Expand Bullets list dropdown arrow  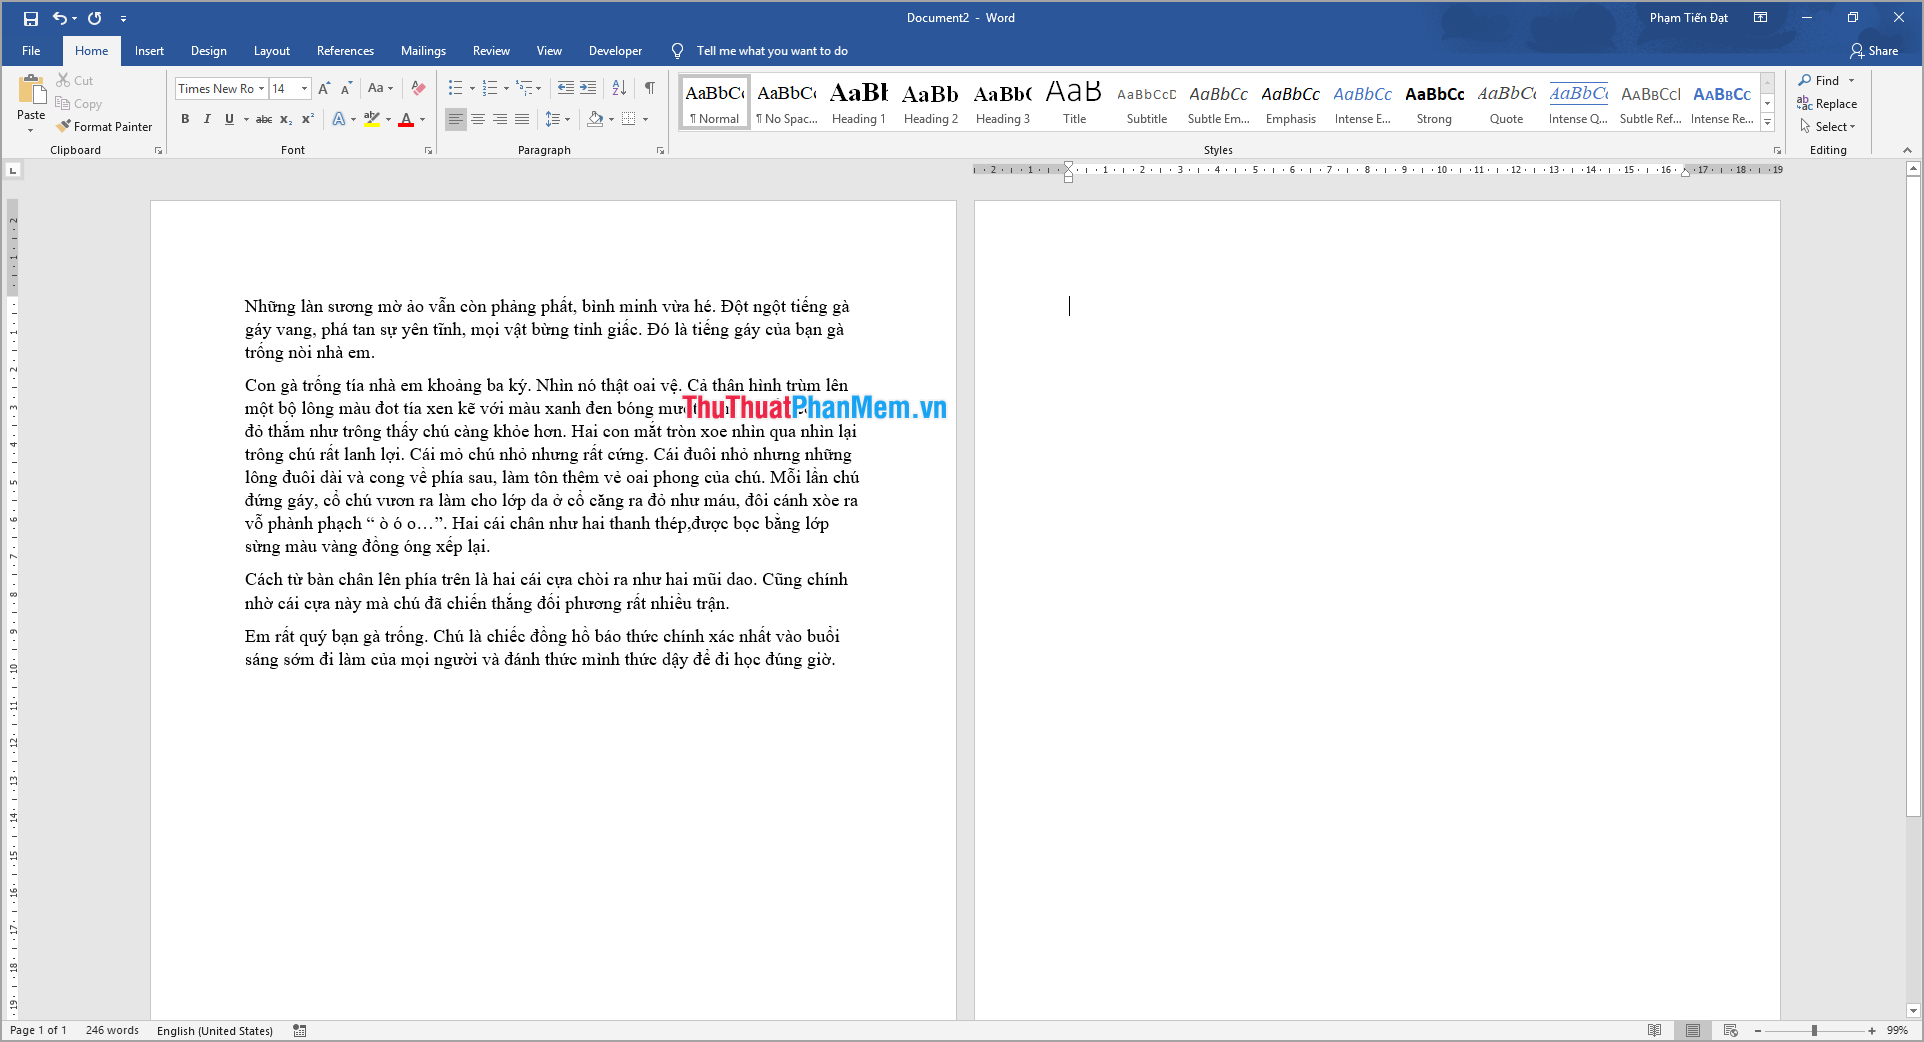point(472,89)
